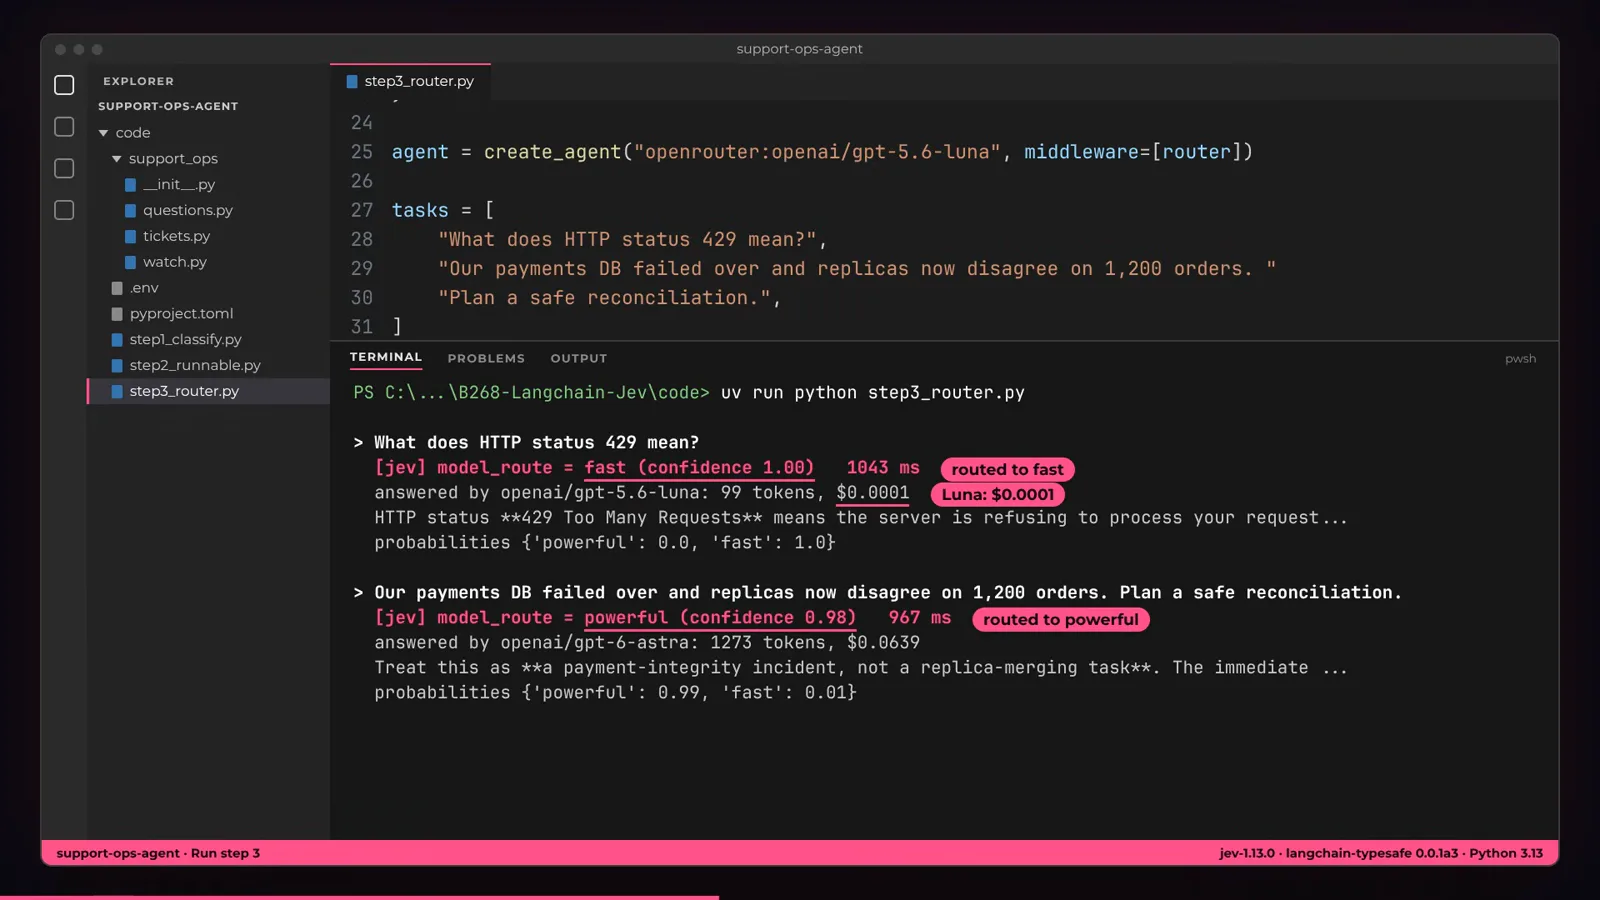Image resolution: width=1600 pixels, height=900 pixels.
Task: Click the blue file icon of watch.py
Action: 130,262
